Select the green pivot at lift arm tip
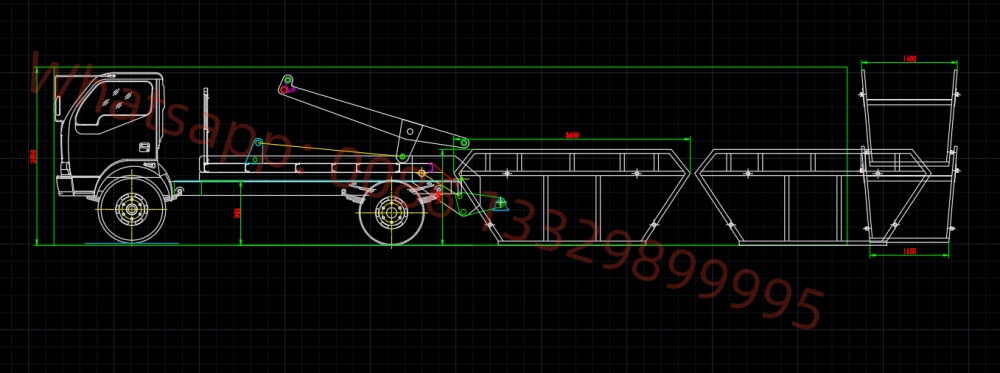Screen dimensions: 1000x373 tap(465, 143)
